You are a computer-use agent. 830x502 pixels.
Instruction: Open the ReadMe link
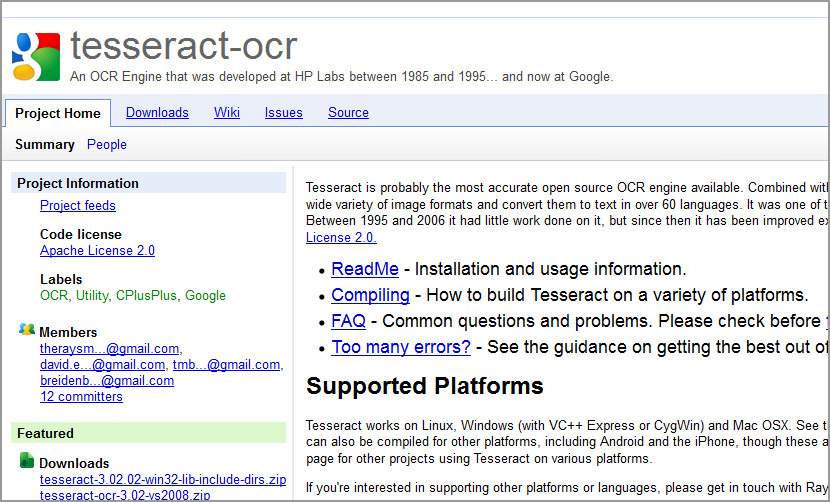pyautogui.click(x=365, y=269)
